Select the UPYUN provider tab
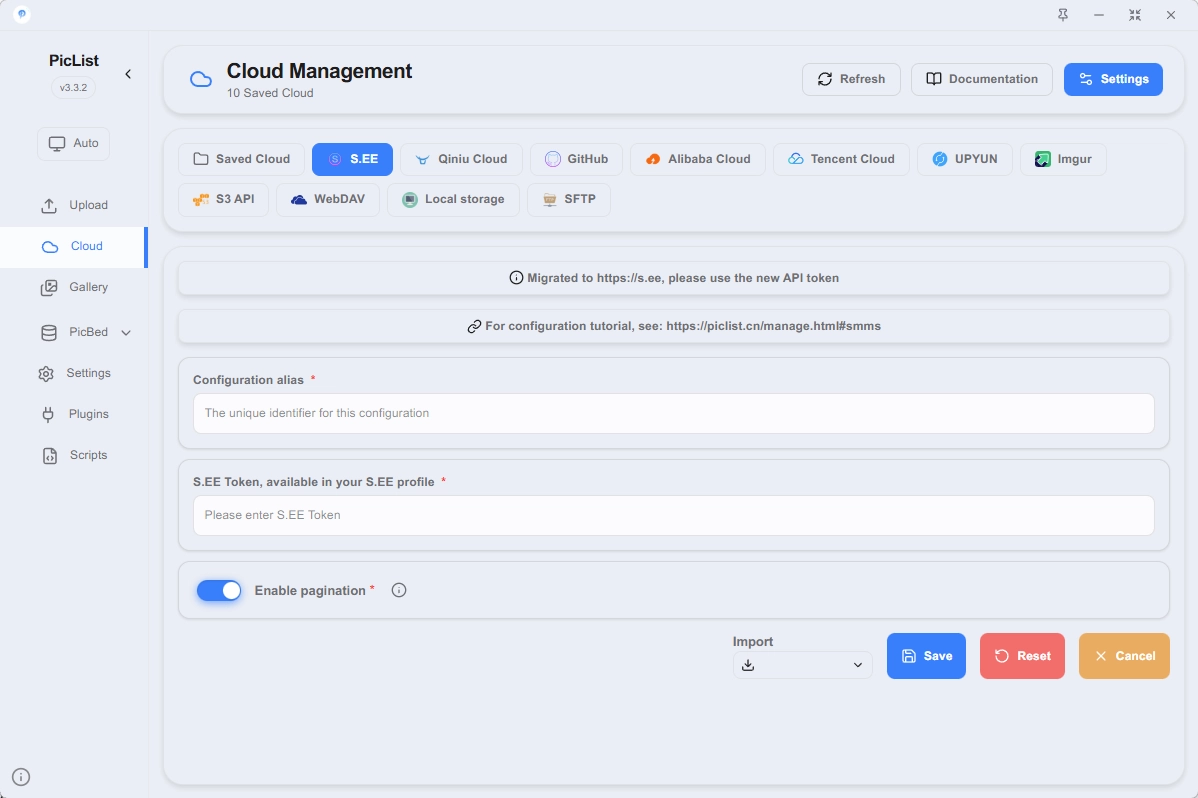Image resolution: width=1198 pixels, height=798 pixels. click(965, 159)
